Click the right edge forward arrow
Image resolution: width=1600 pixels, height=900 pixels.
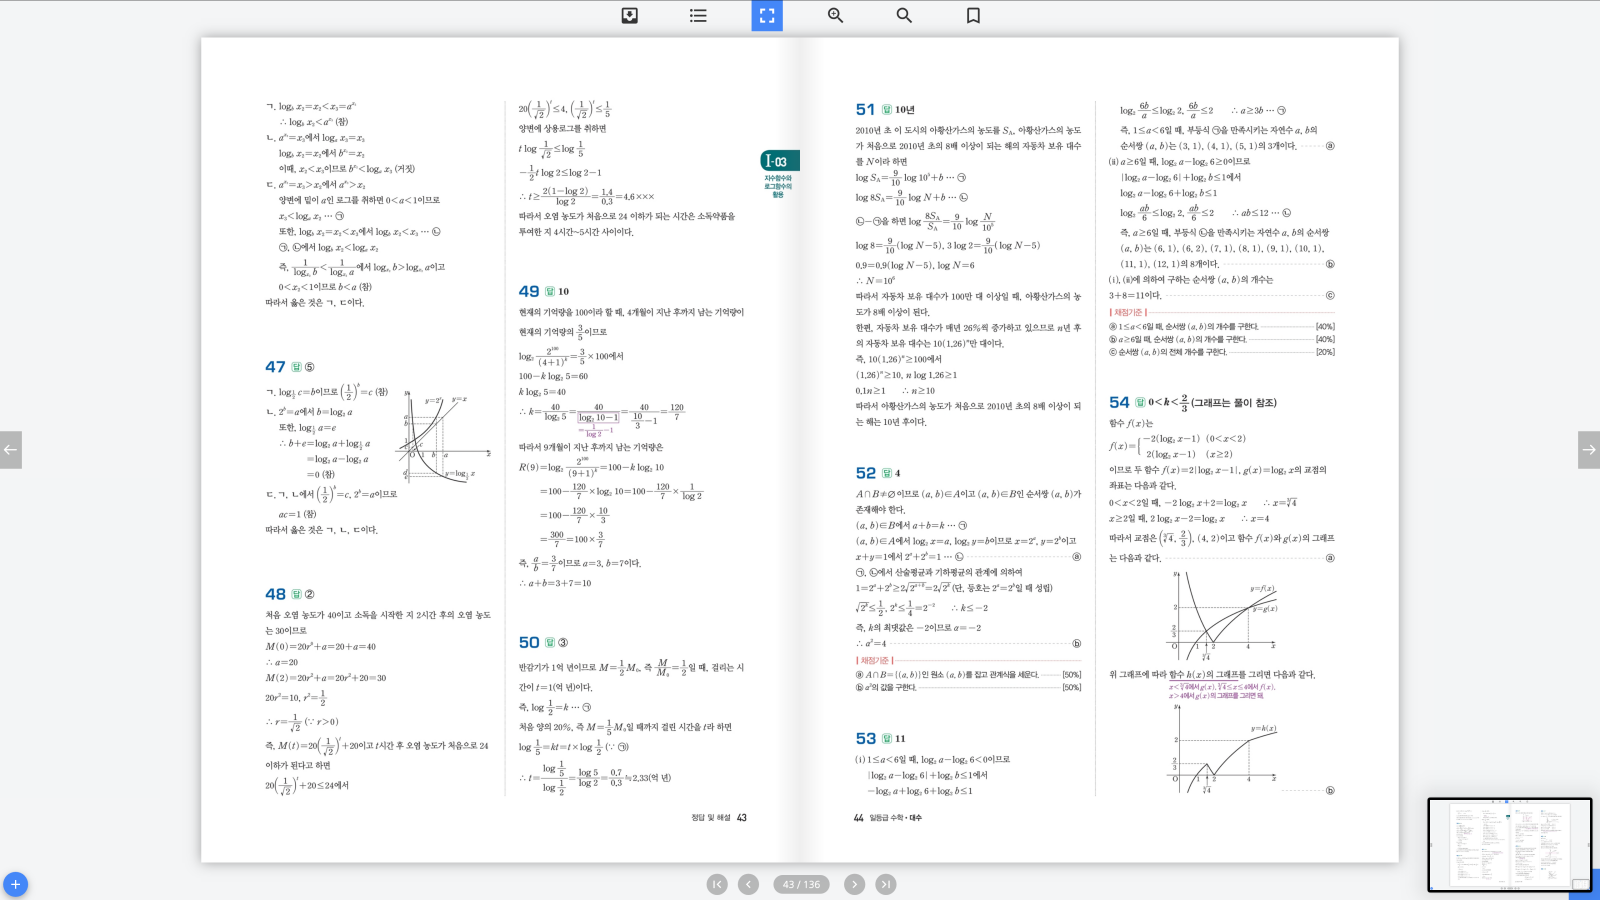tap(1588, 450)
